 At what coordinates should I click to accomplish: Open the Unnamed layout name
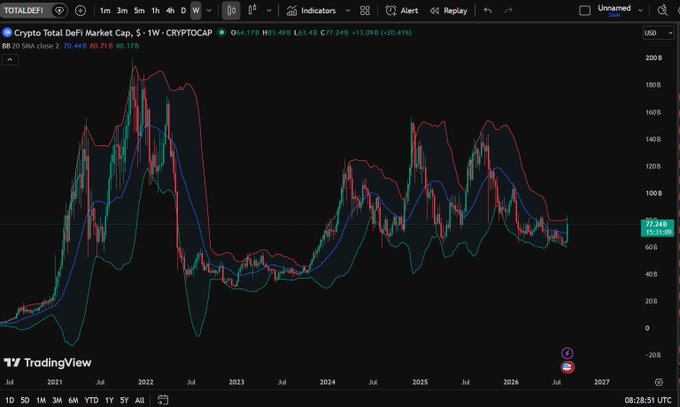(614, 10)
